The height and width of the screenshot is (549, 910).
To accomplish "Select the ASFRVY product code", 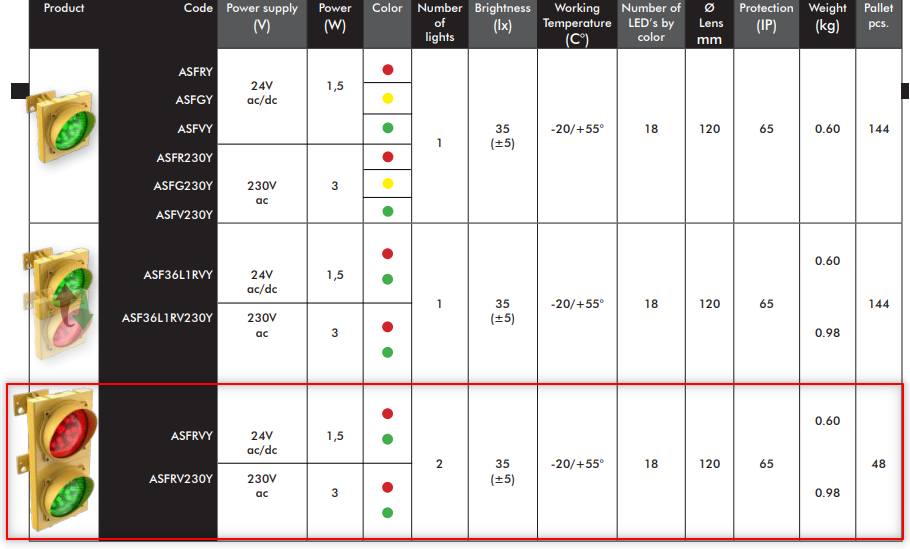I will pyautogui.click(x=192, y=436).
